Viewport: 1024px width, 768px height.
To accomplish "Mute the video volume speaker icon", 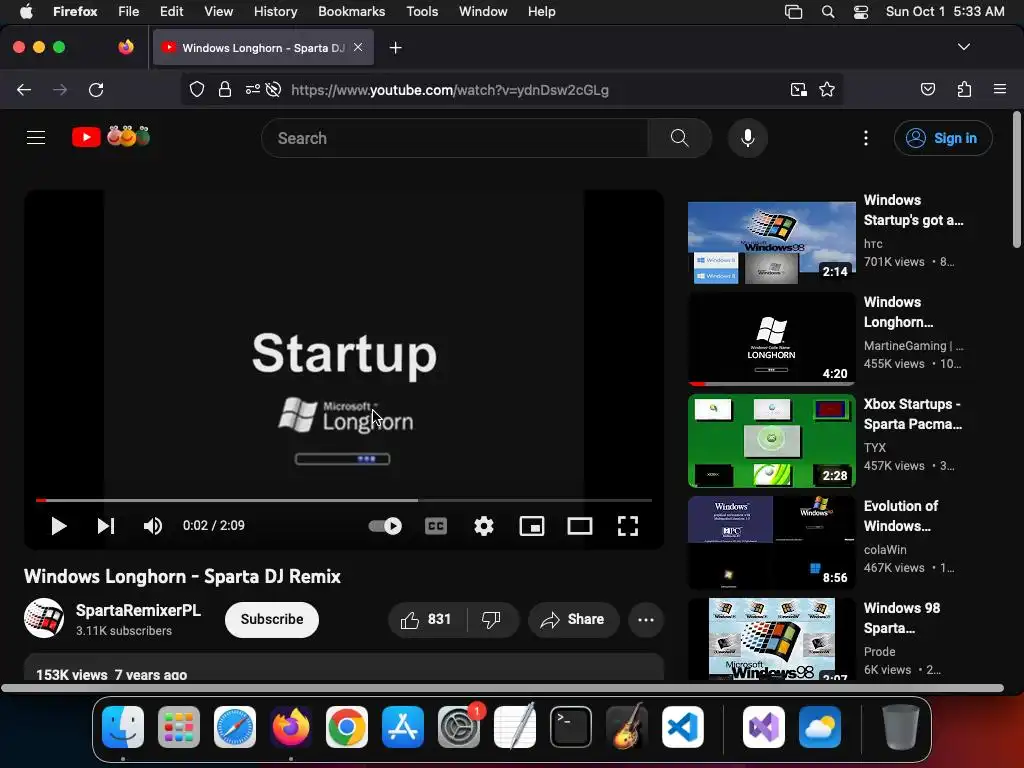I will point(153,526).
